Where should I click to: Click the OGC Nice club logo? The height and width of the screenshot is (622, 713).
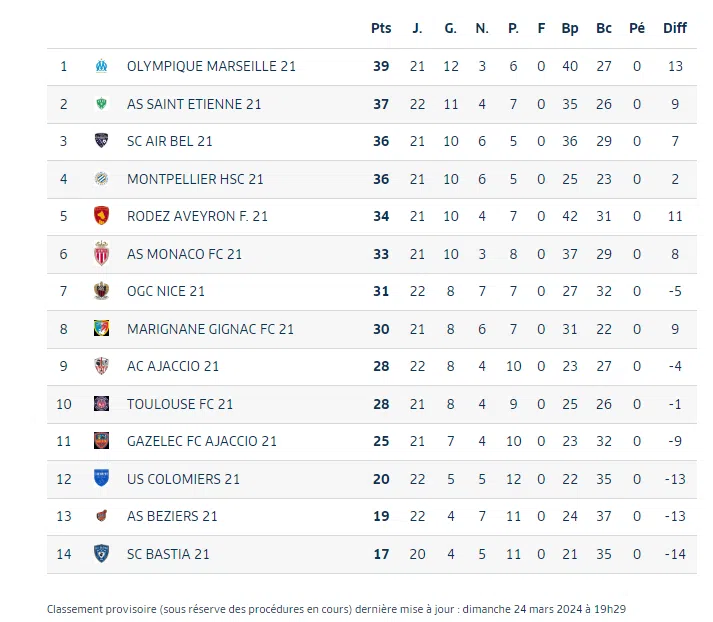click(101, 291)
